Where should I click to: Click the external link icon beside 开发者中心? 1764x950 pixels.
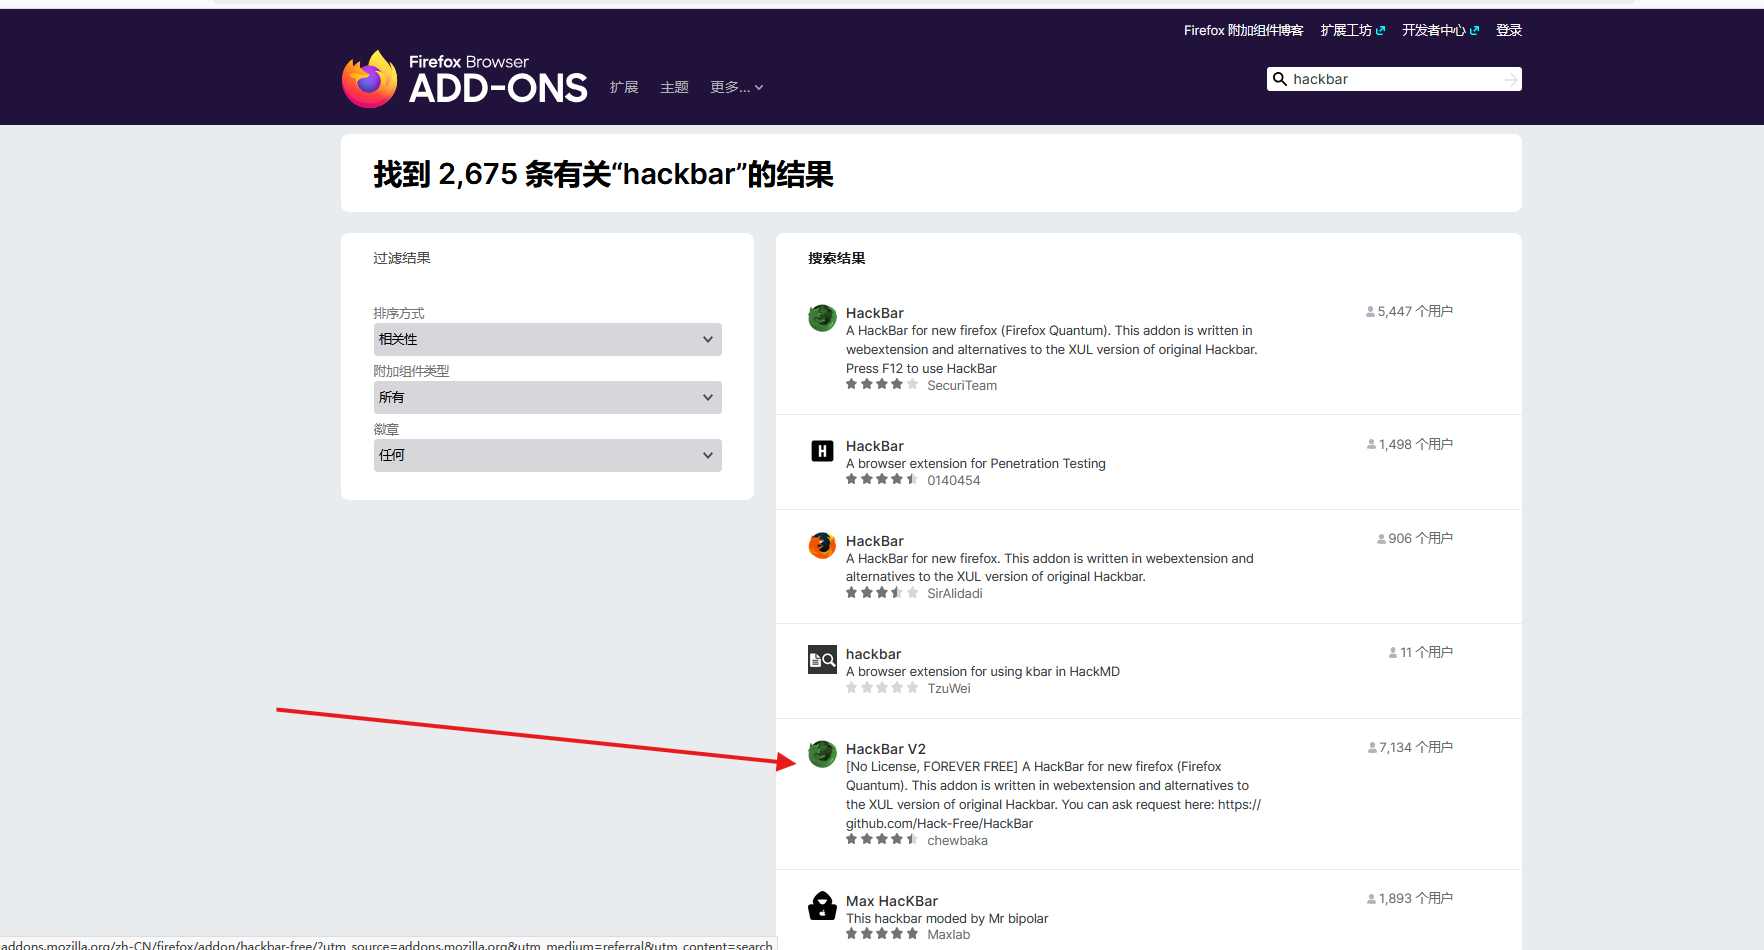coord(1474,31)
